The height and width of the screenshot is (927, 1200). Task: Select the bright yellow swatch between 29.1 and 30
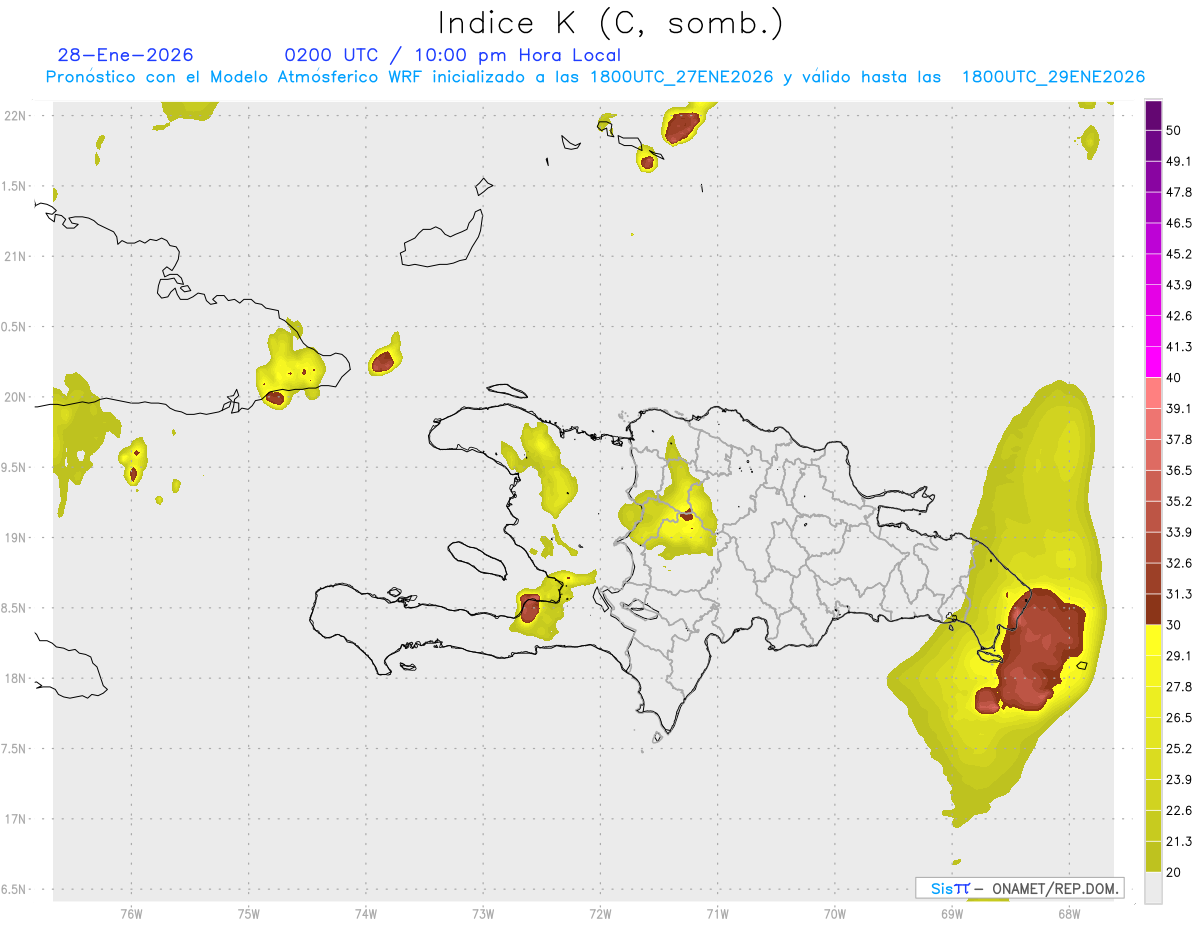pos(1154,640)
